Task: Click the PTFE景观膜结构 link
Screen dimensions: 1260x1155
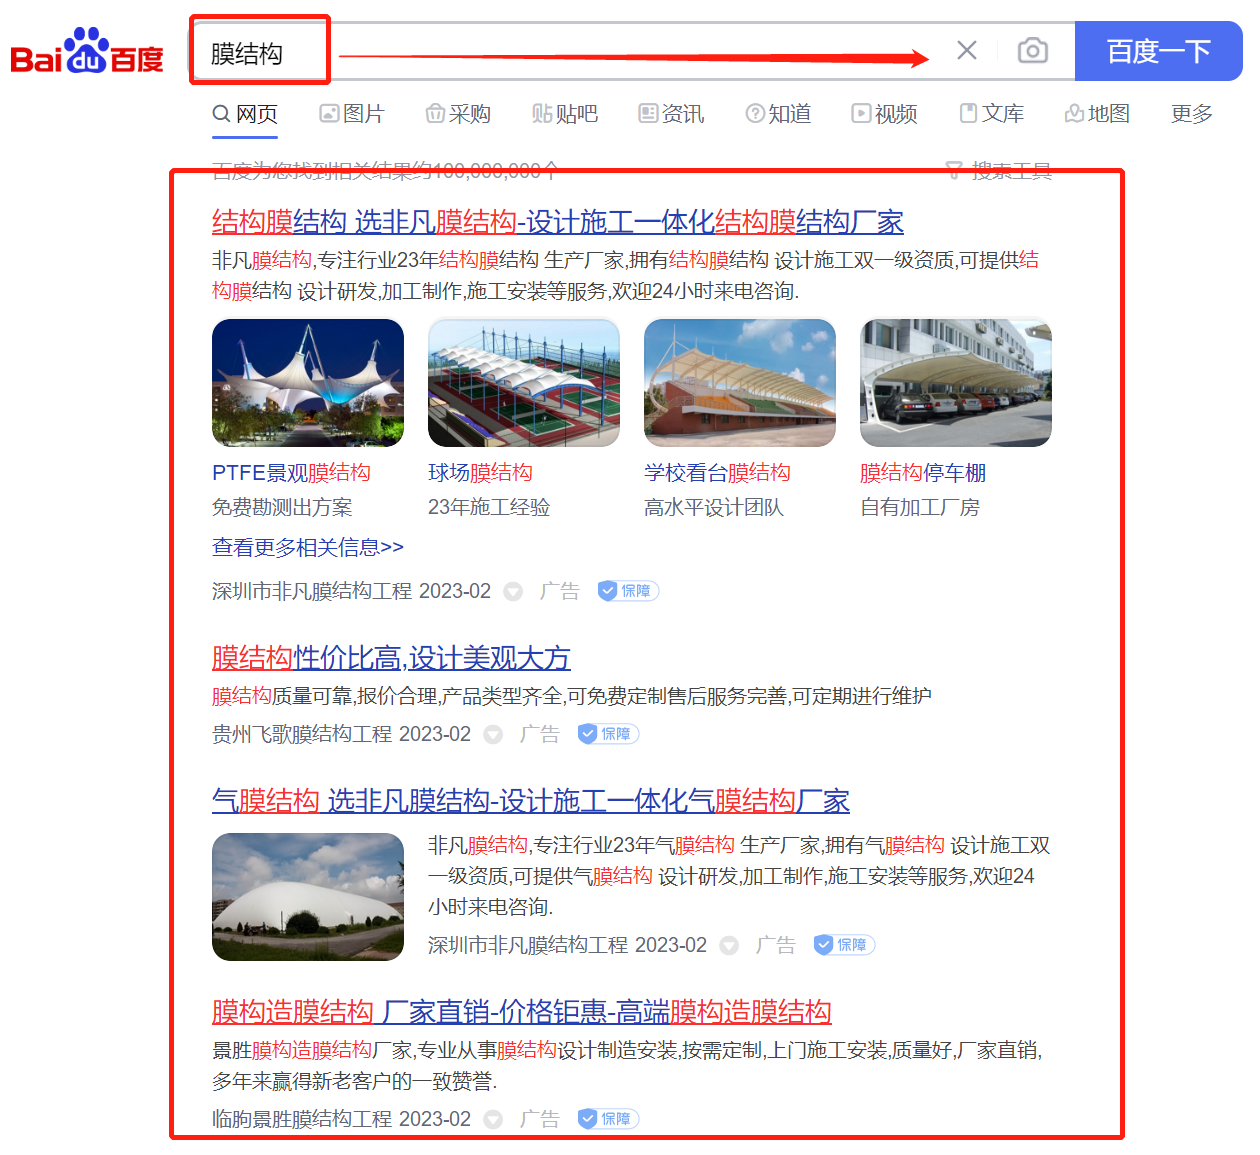Action: 291,473
